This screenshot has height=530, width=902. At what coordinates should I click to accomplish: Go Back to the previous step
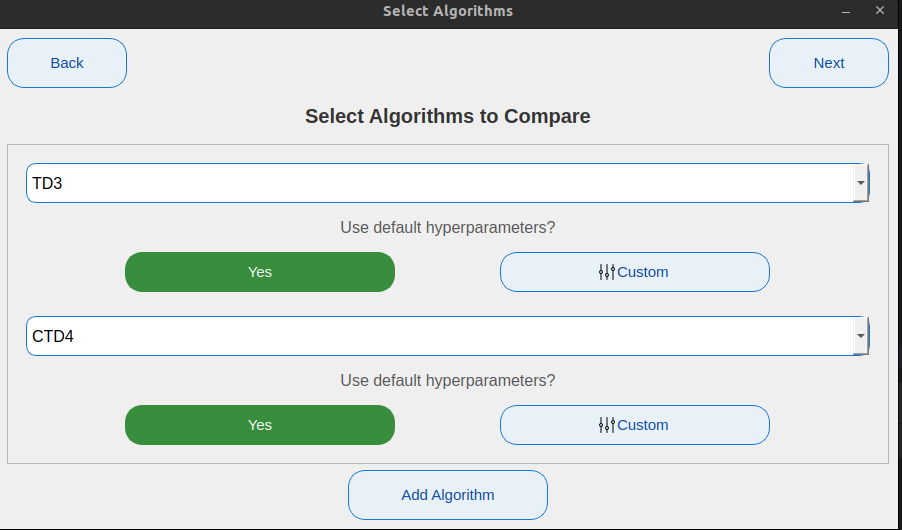tap(67, 63)
